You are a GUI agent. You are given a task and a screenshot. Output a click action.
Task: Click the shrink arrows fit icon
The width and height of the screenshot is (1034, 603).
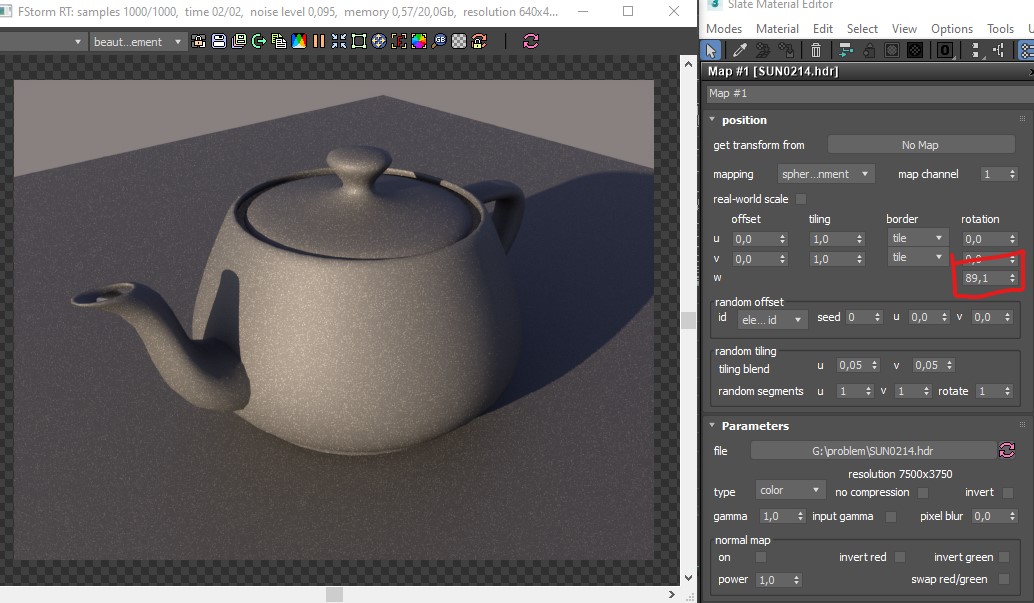(x=339, y=42)
